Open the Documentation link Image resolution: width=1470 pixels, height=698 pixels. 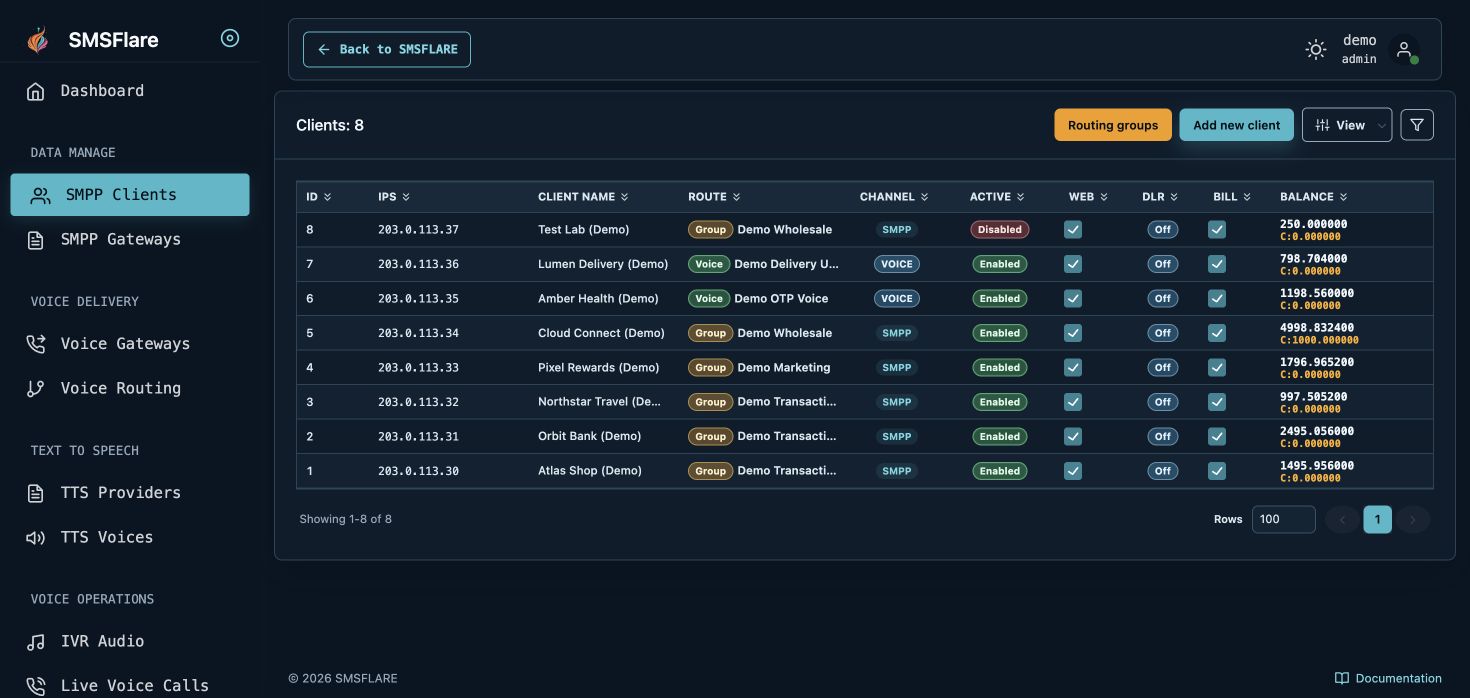coord(1388,678)
